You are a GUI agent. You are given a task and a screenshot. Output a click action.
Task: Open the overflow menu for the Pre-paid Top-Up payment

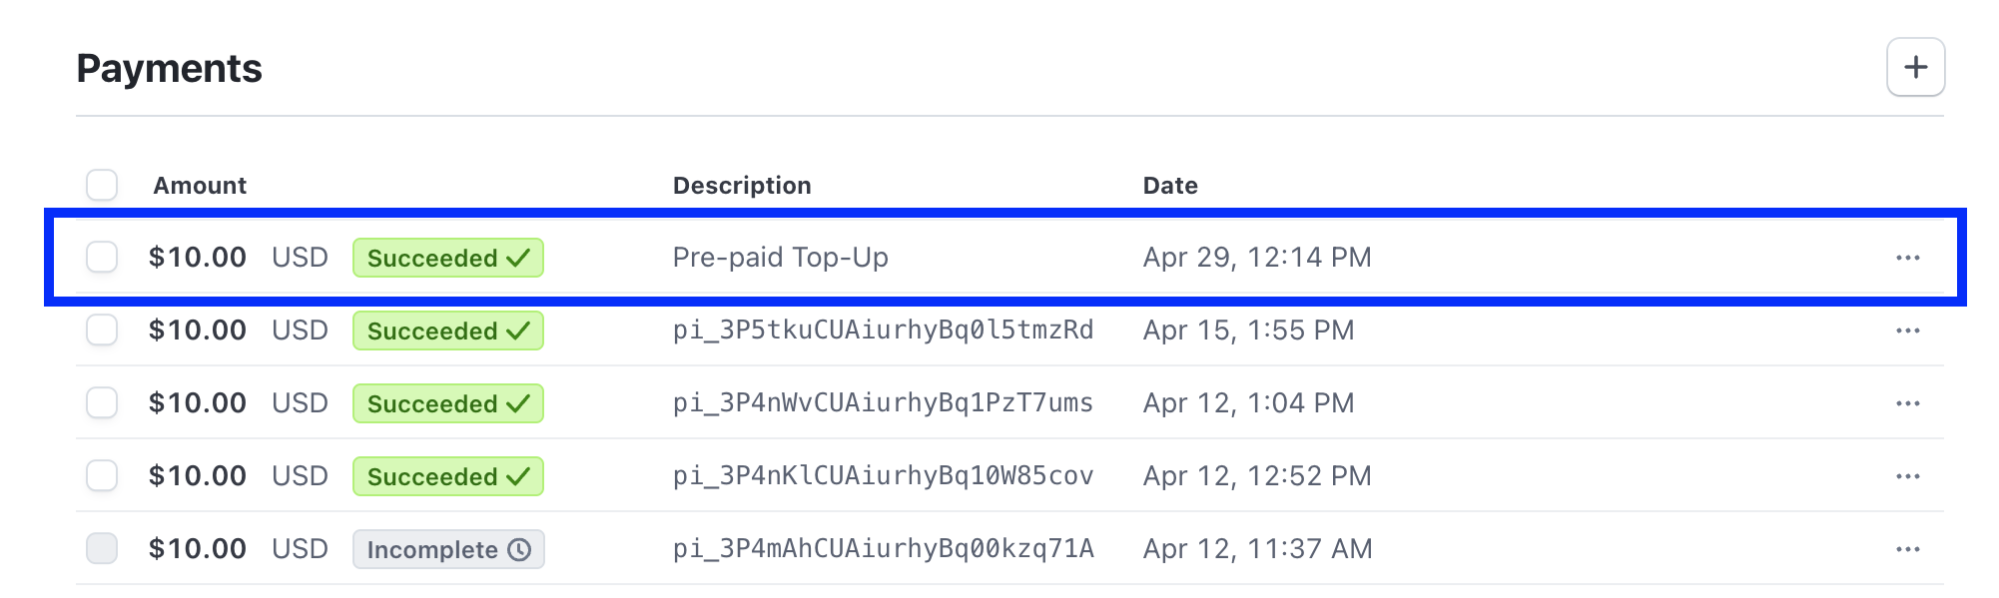tap(1908, 257)
